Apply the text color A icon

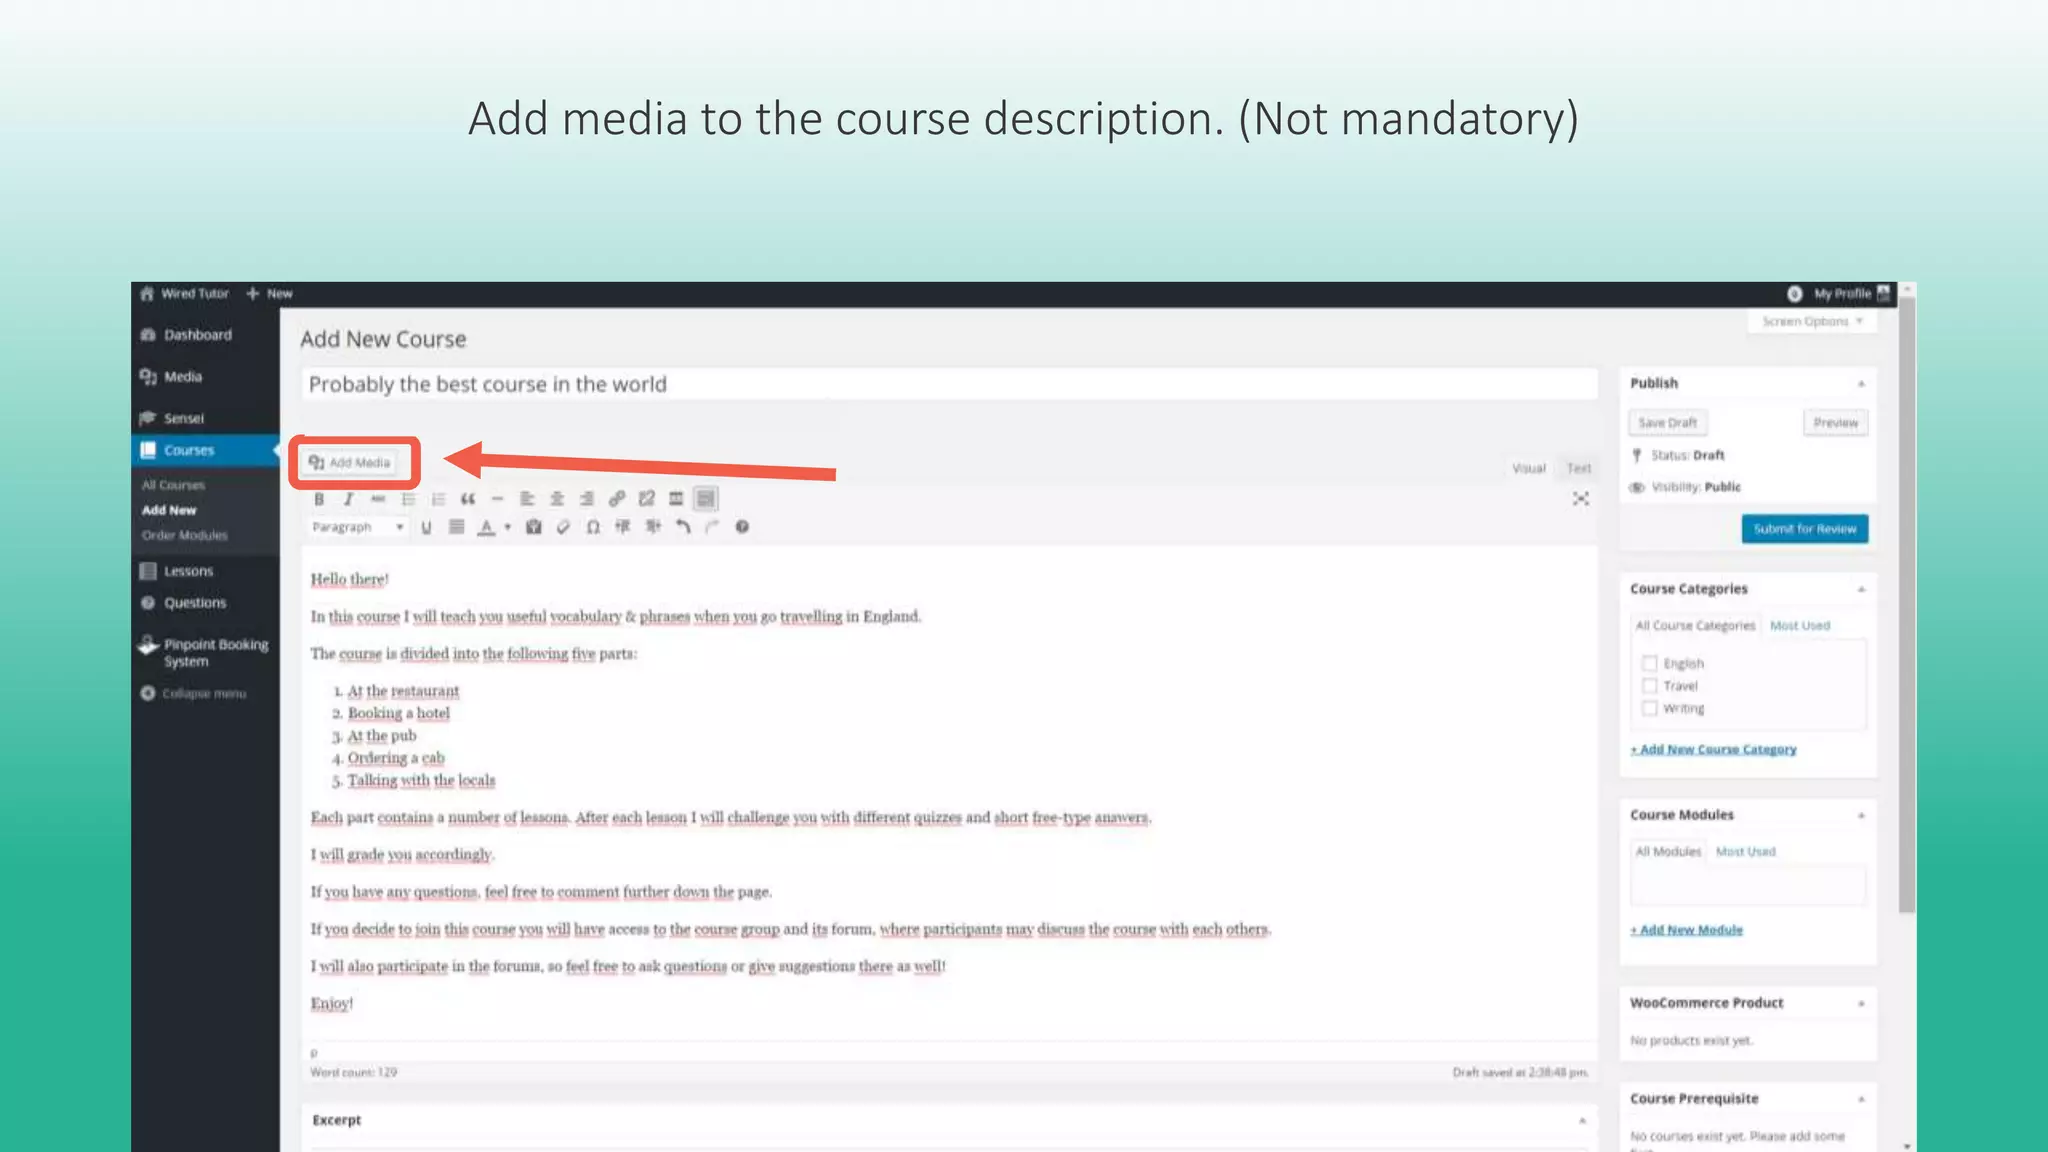(486, 527)
